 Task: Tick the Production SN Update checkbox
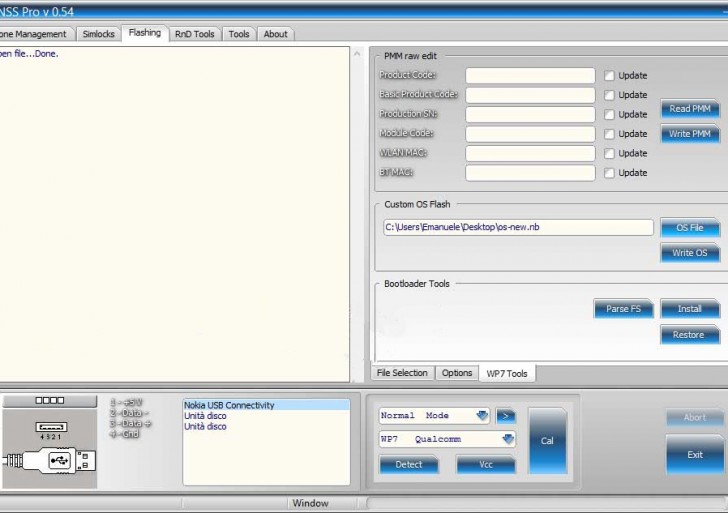pyautogui.click(x=609, y=115)
